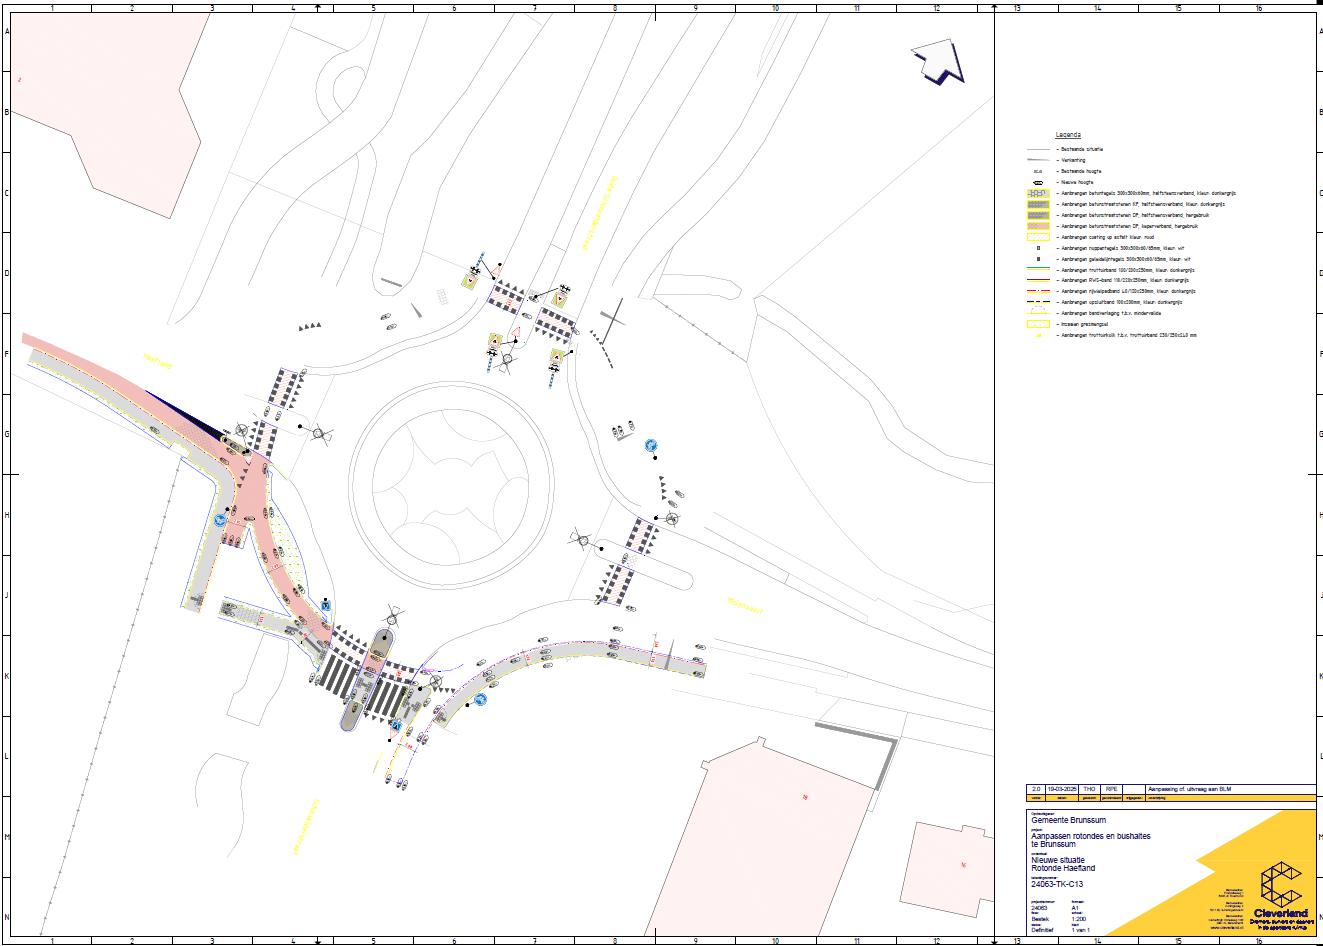The height and width of the screenshot is (946, 1323).
Task: Click the scale value 1:200
Action: point(1078,916)
